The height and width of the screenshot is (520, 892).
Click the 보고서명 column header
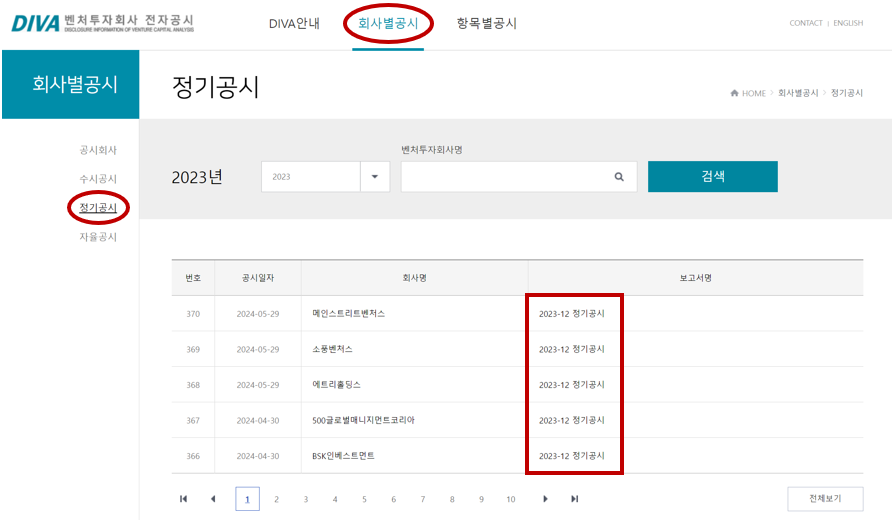[x=696, y=278]
